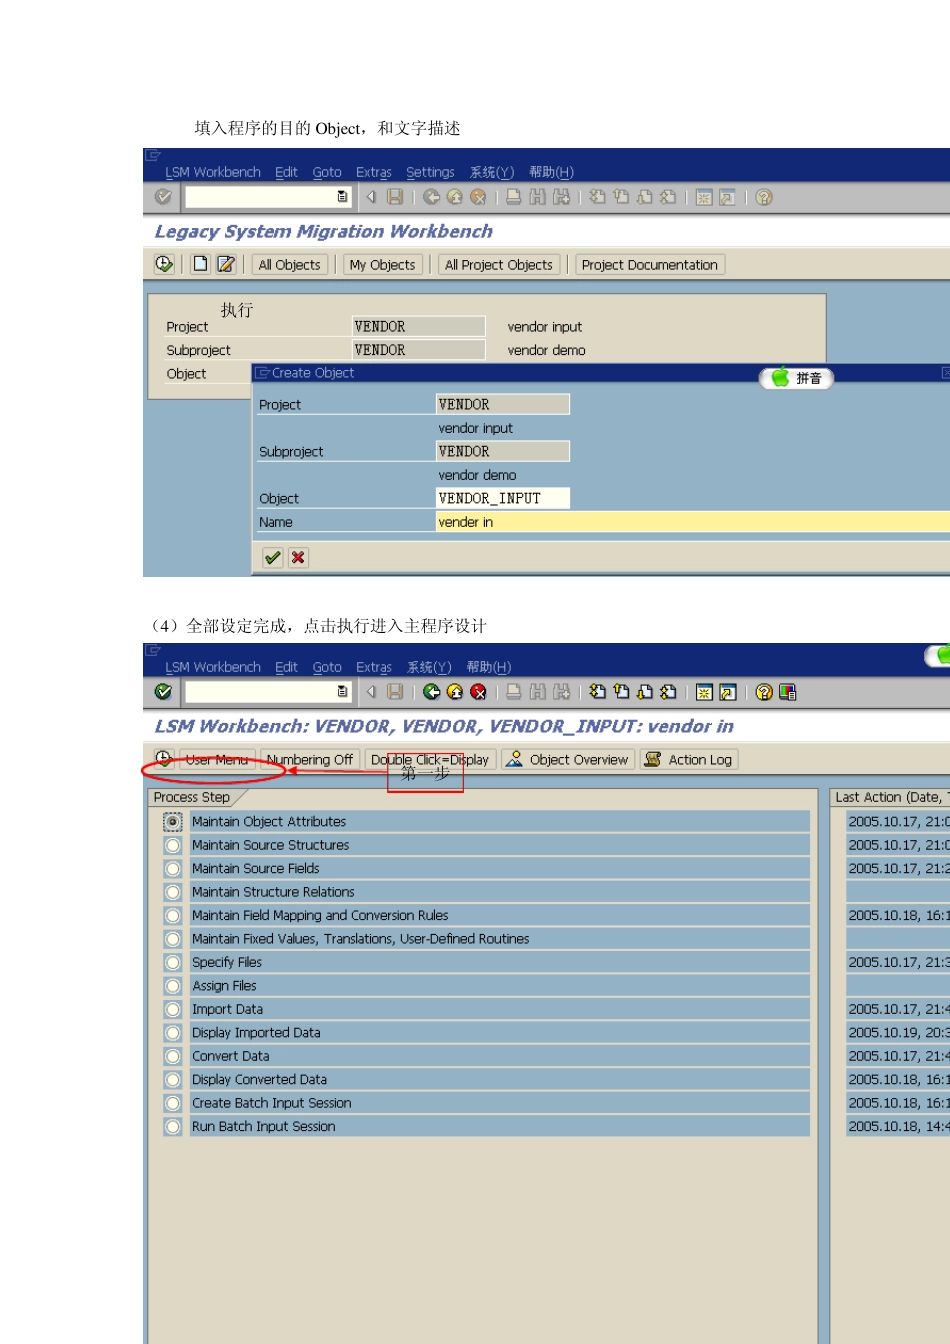Select the Maintain Source Structures radio button
This screenshot has width=950, height=1344.
coord(173,845)
